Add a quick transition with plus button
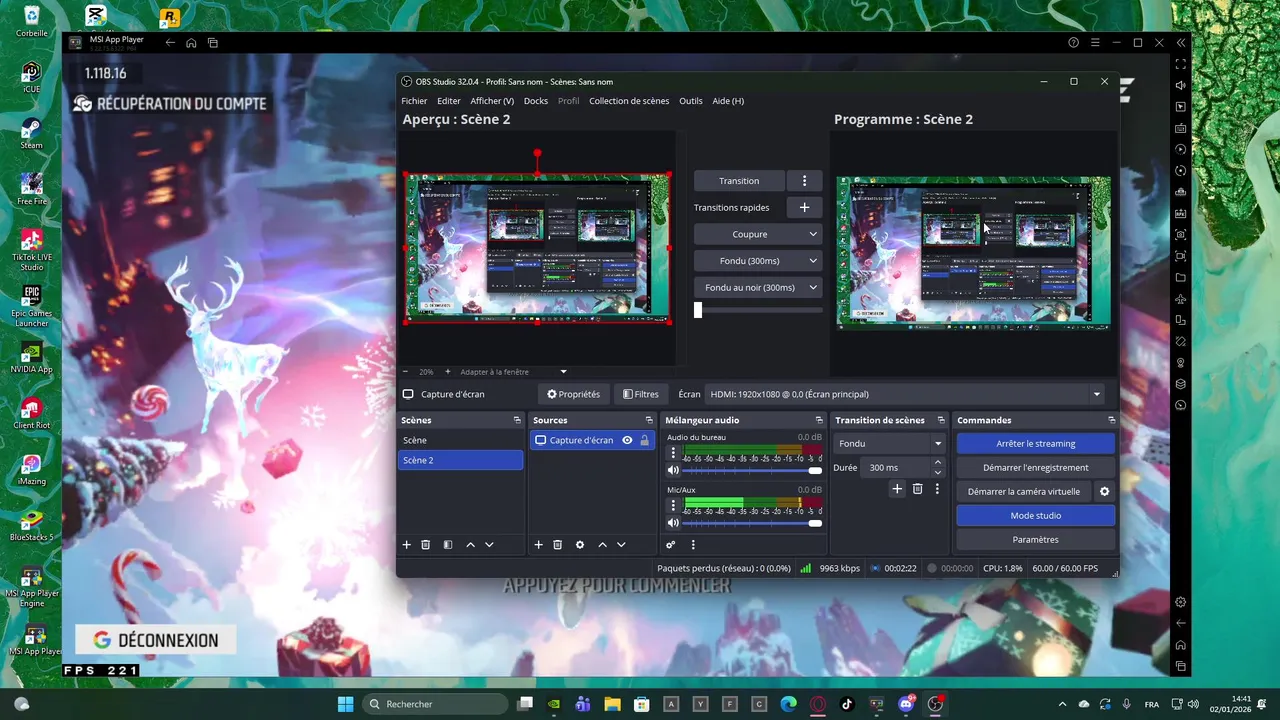1280x720 pixels. coord(804,207)
